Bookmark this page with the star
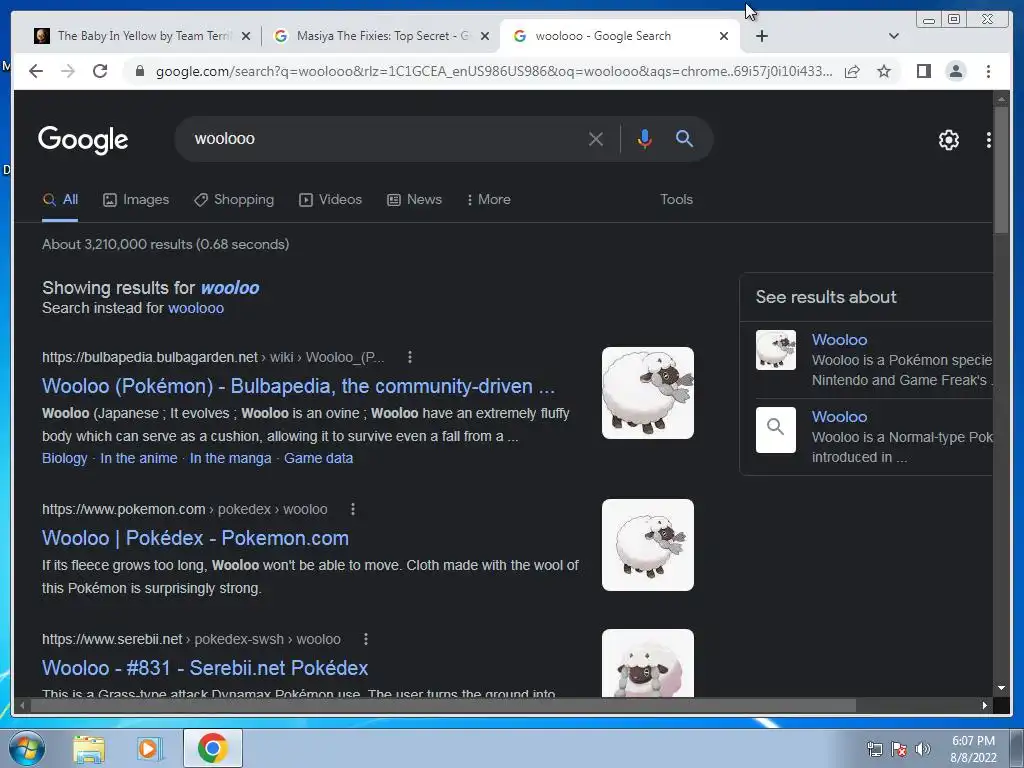 click(x=884, y=71)
